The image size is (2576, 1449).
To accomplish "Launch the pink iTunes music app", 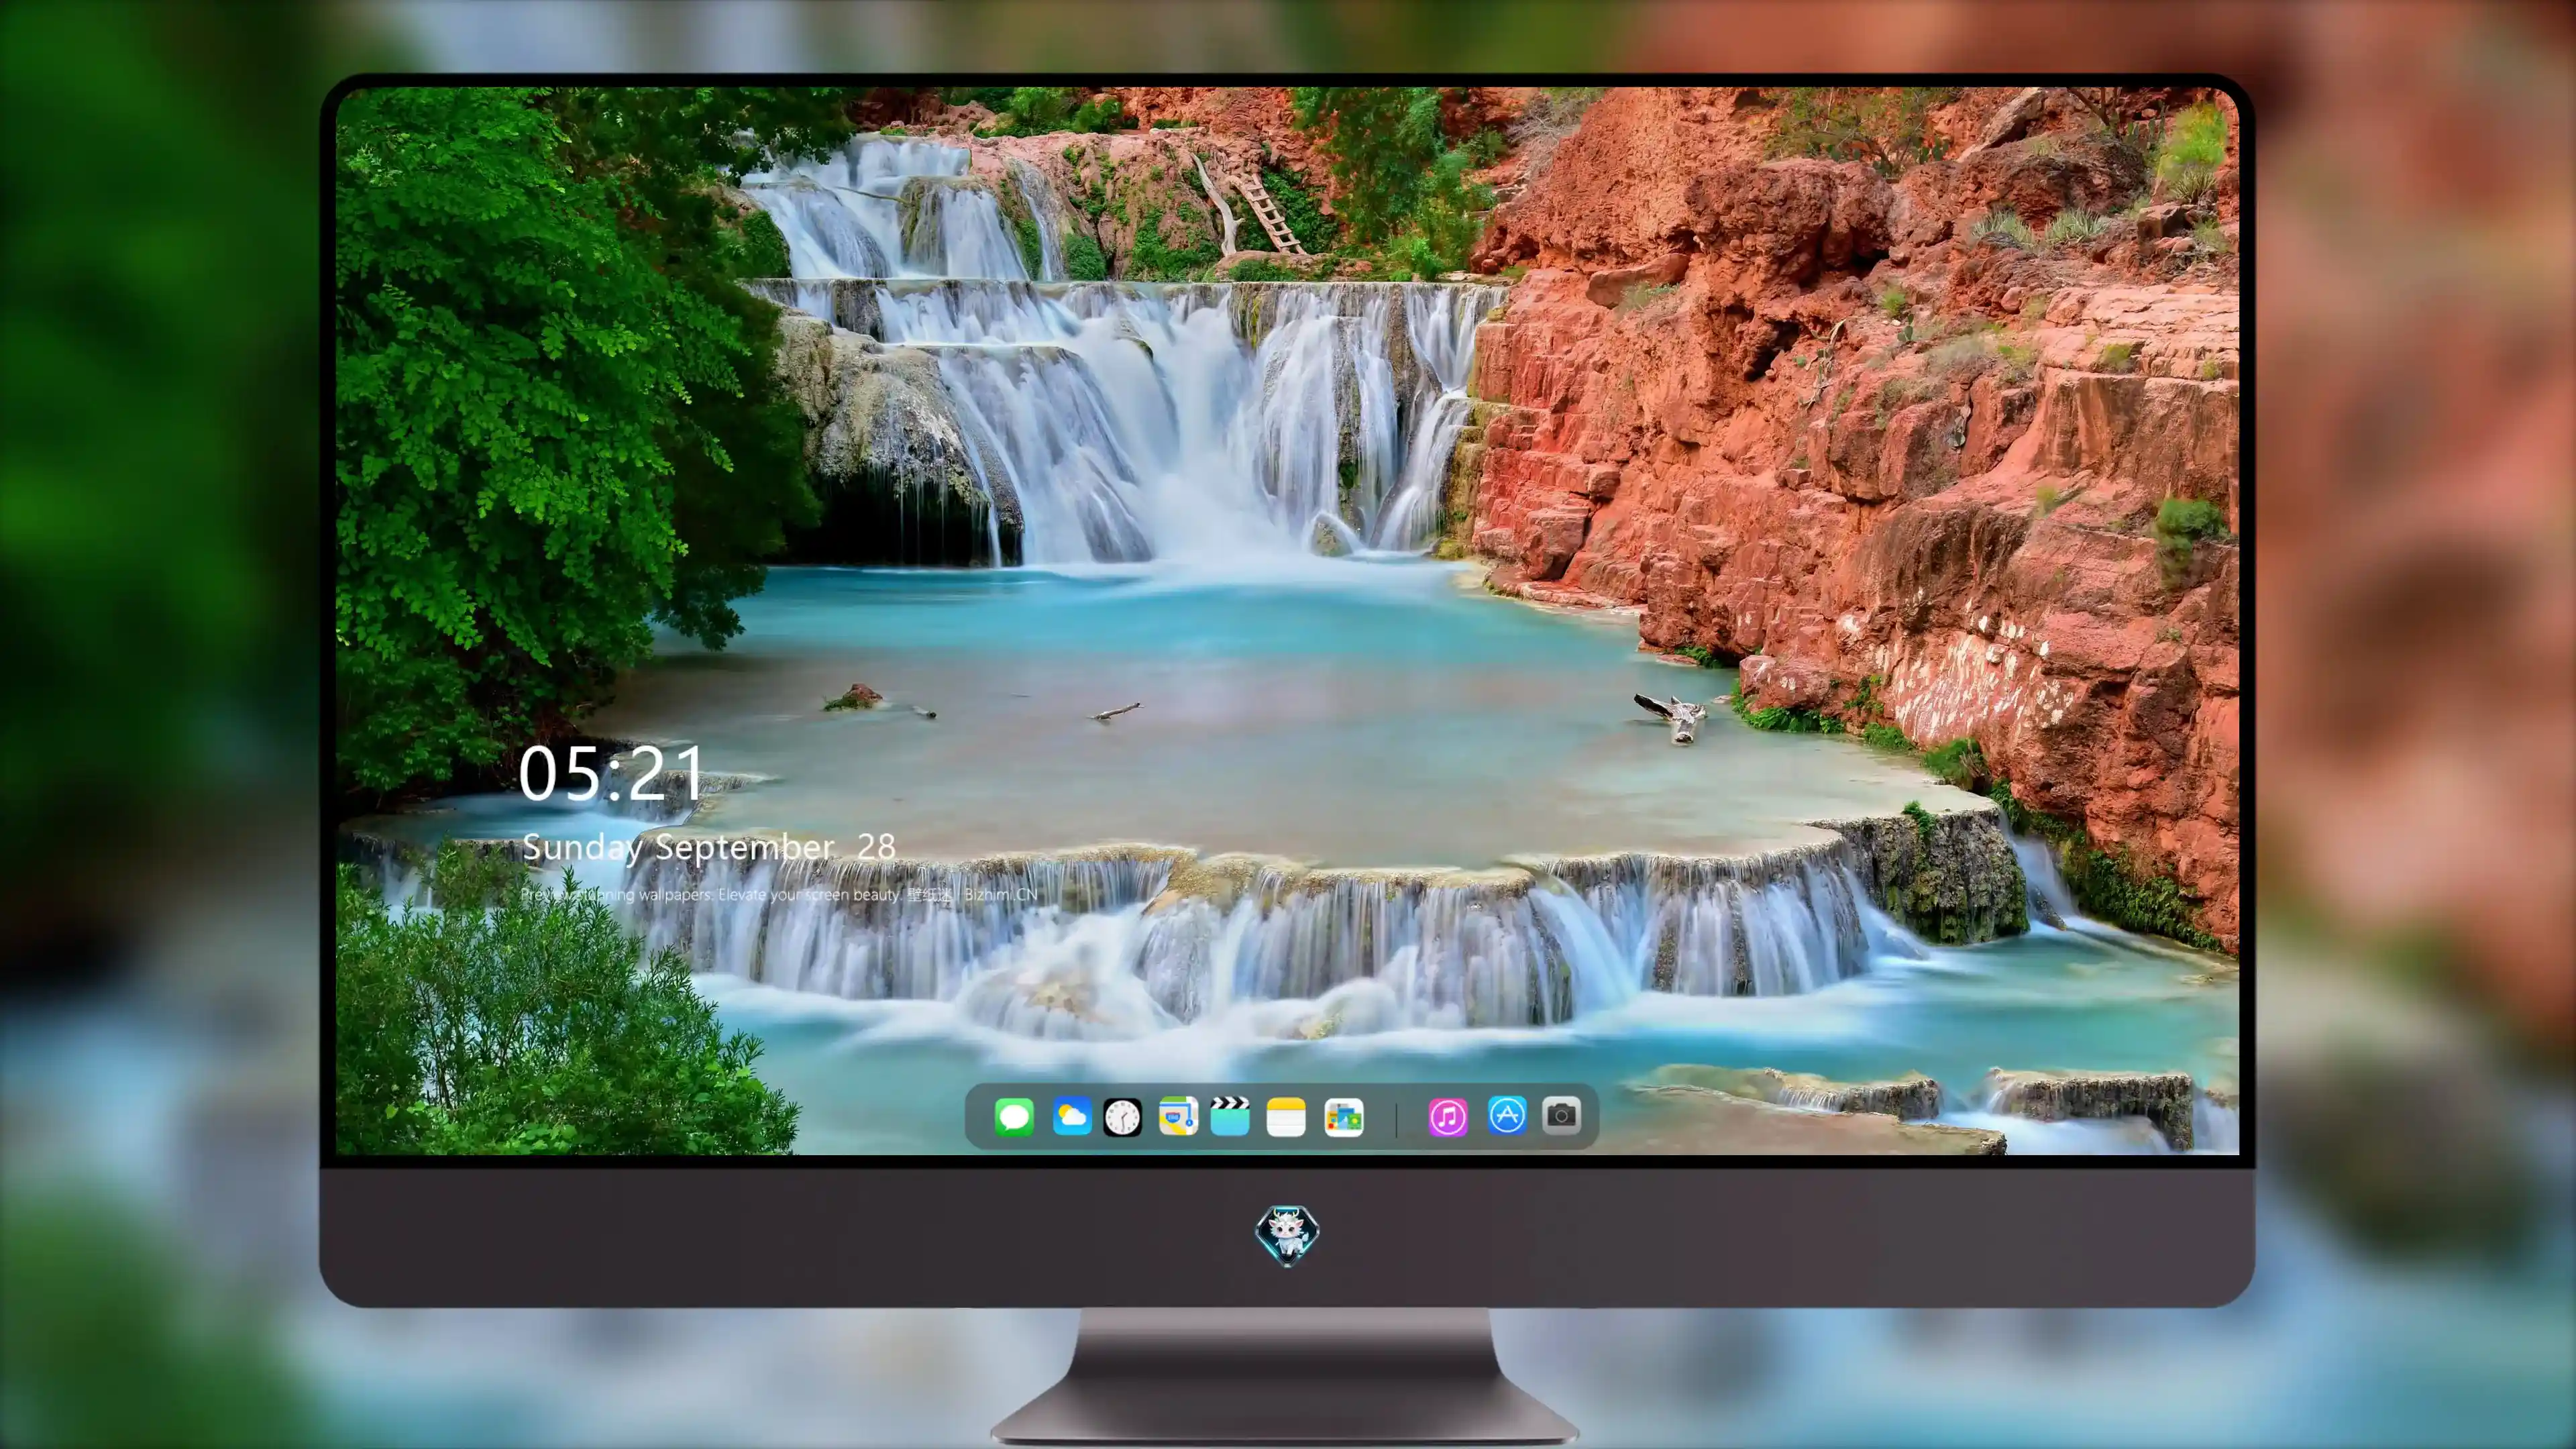I will [x=1448, y=1117].
